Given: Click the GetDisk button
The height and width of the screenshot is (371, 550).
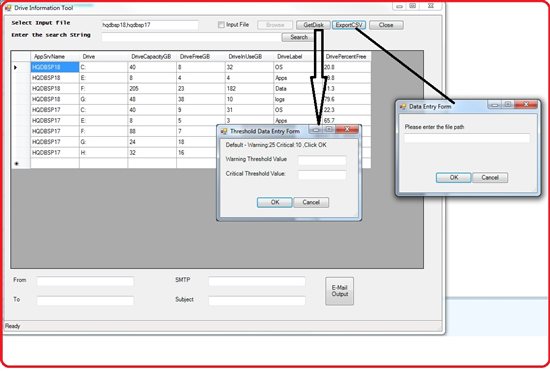Looking at the screenshot, I should point(313,25).
